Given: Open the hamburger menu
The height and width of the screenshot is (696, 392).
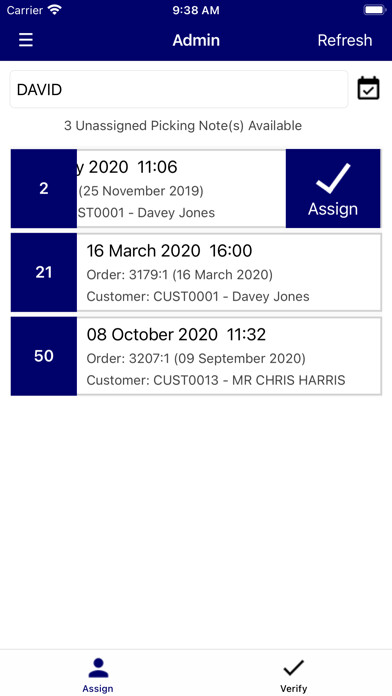Looking at the screenshot, I should [x=26, y=40].
